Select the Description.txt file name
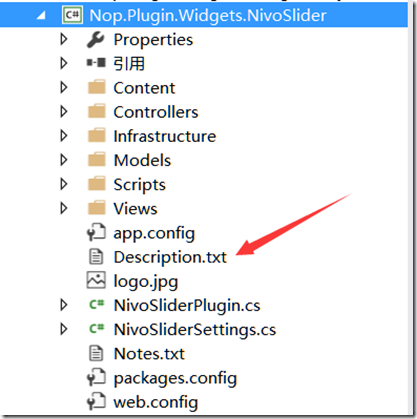 [x=170, y=258]
